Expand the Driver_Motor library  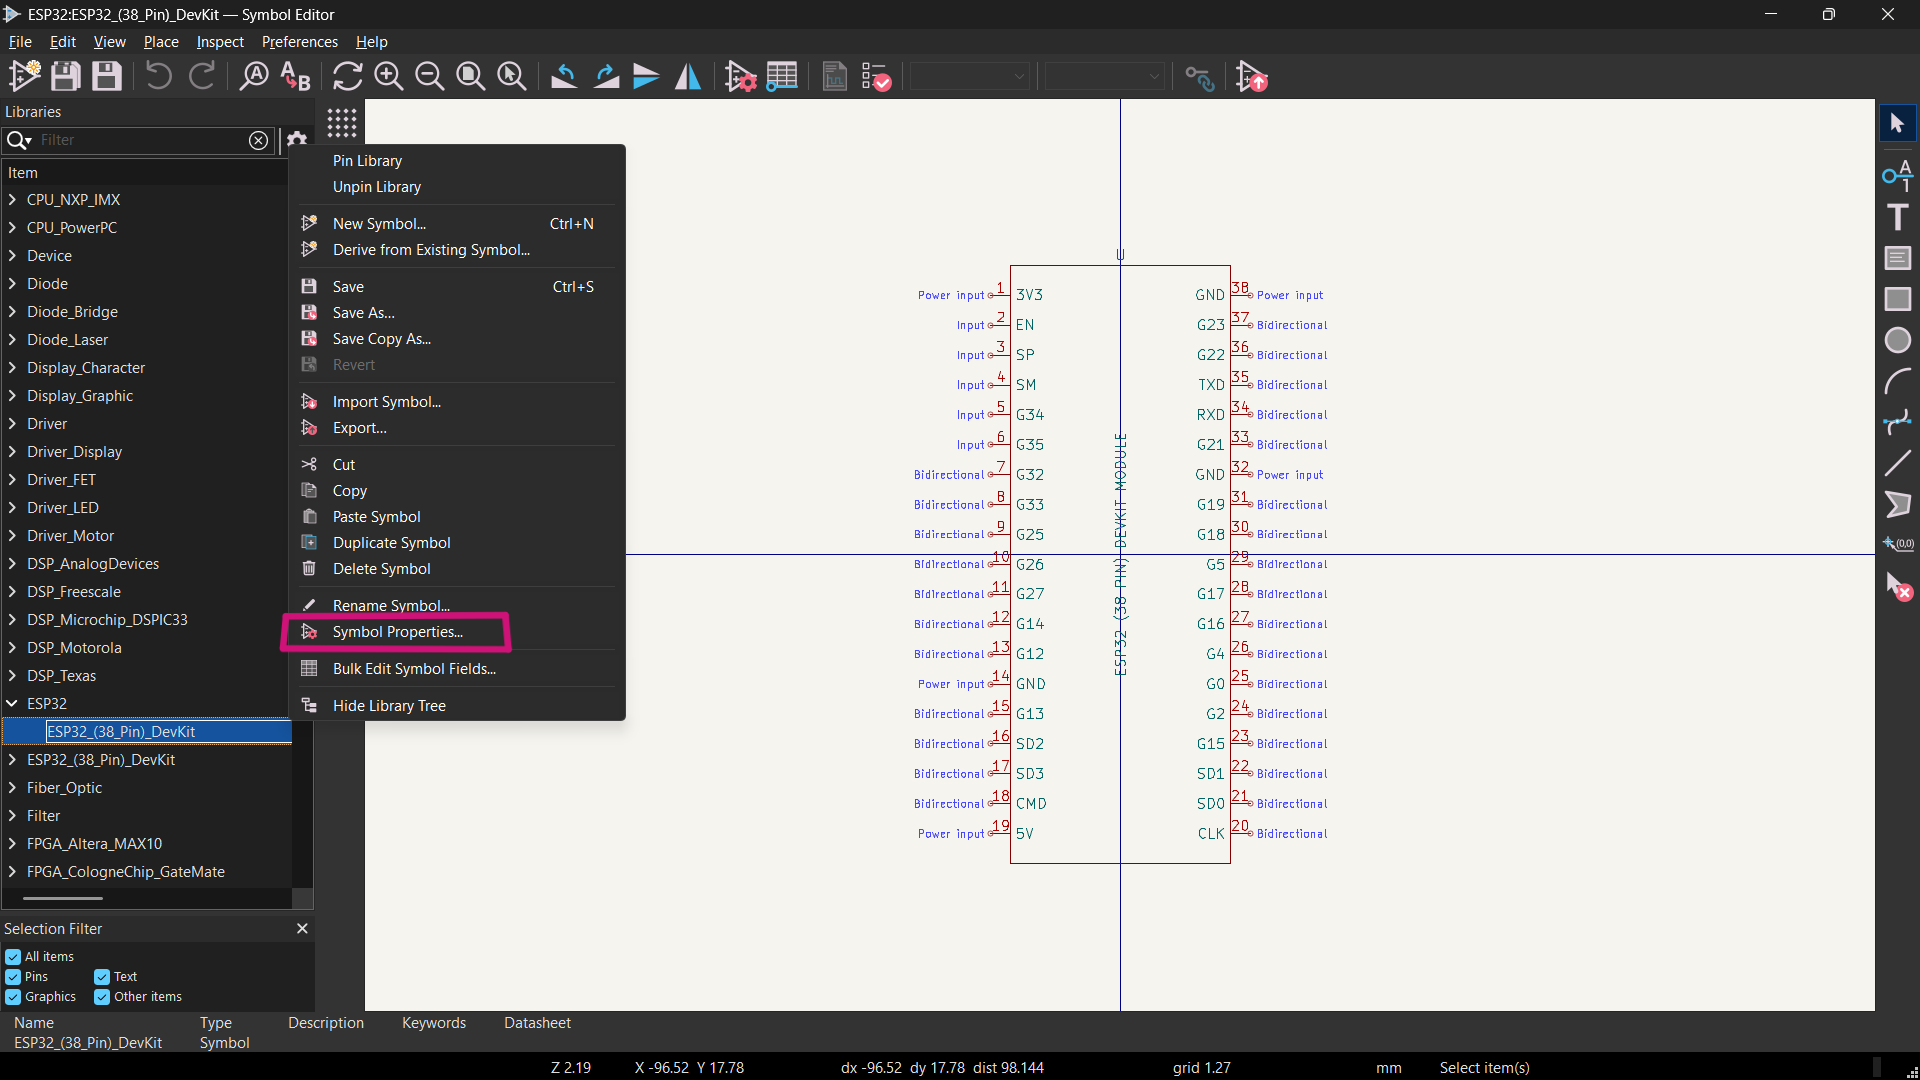[12, 536]
